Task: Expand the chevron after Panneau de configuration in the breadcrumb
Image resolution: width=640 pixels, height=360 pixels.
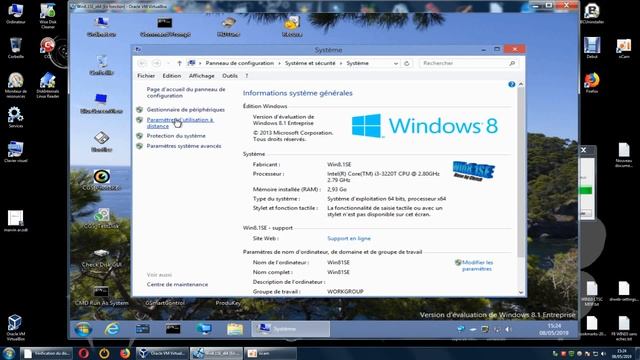Action: 280,63
